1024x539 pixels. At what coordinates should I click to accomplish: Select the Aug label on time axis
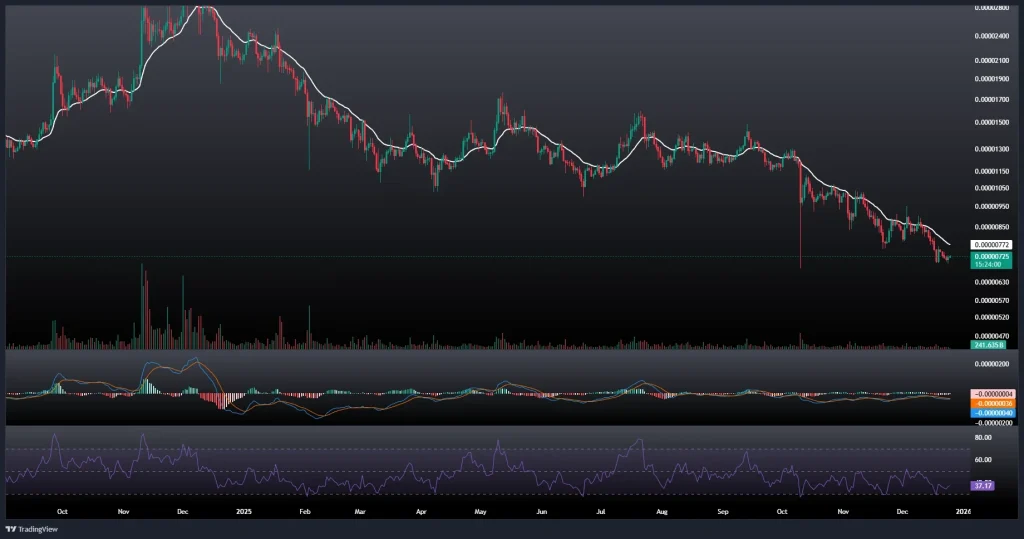(661, 509)
